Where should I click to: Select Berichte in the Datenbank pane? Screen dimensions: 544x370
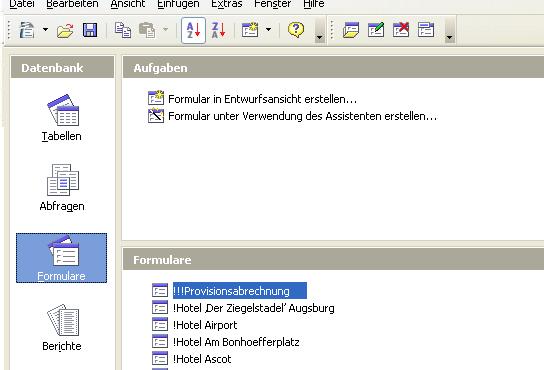pos(62,328)
